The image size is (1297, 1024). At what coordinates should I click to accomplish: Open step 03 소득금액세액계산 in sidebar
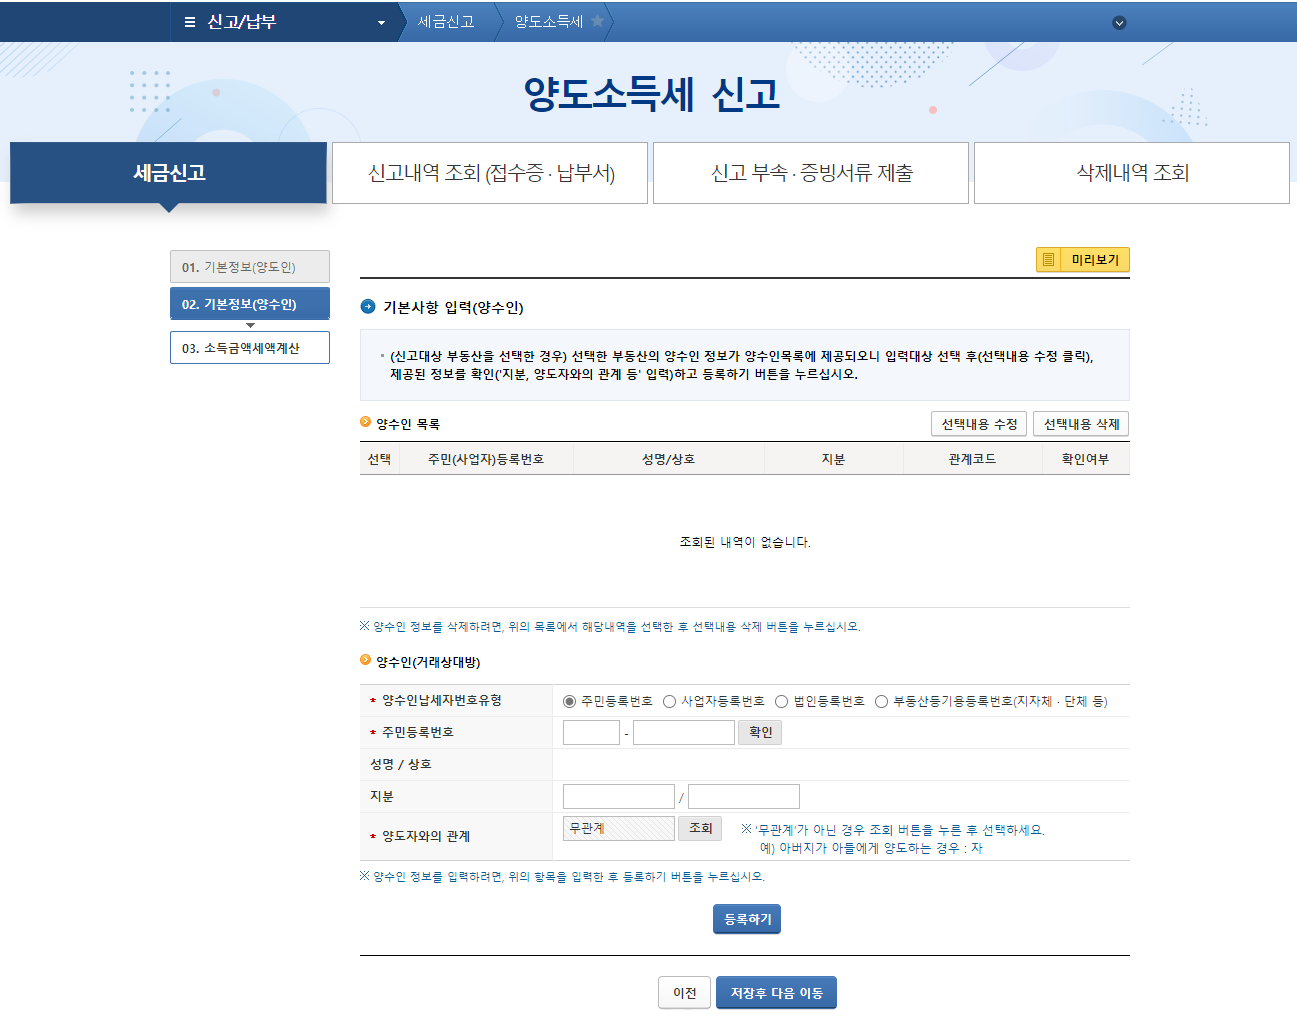click(x=249, y=347)
